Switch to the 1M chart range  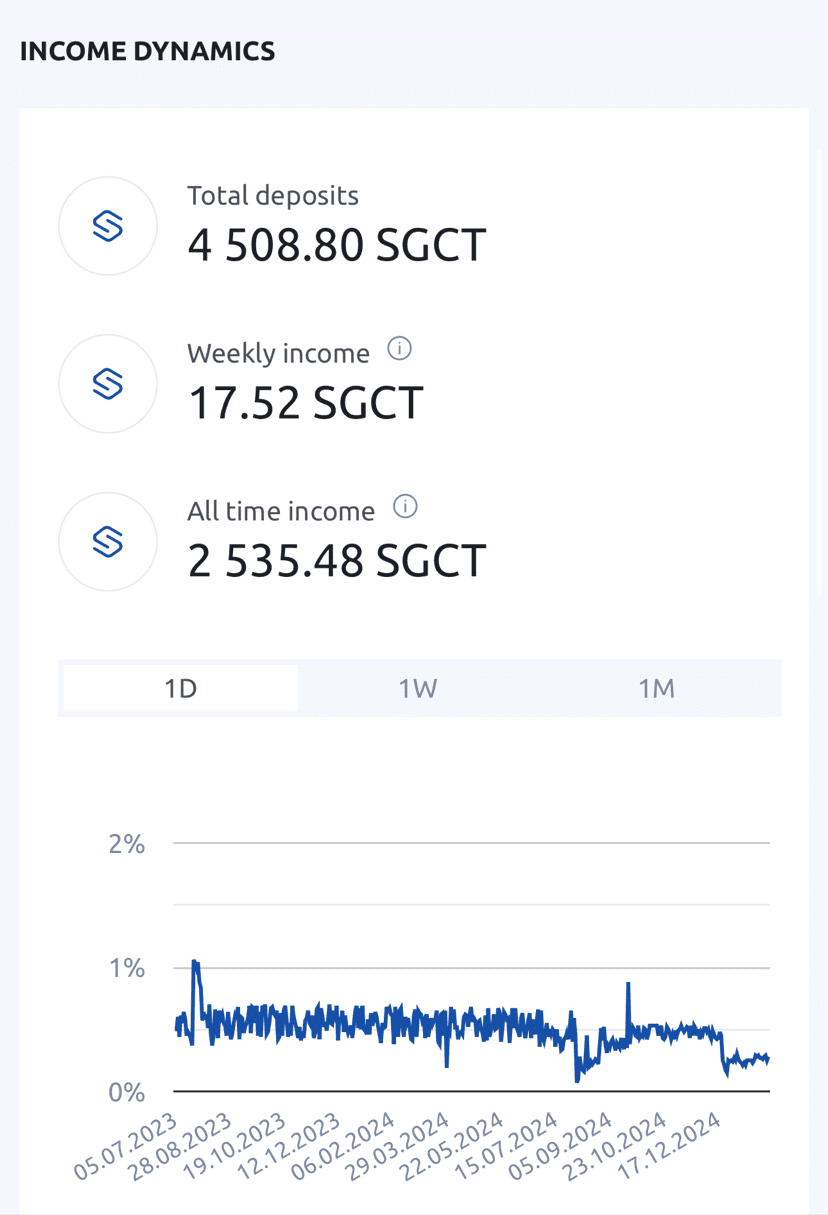tap(657, 688)
